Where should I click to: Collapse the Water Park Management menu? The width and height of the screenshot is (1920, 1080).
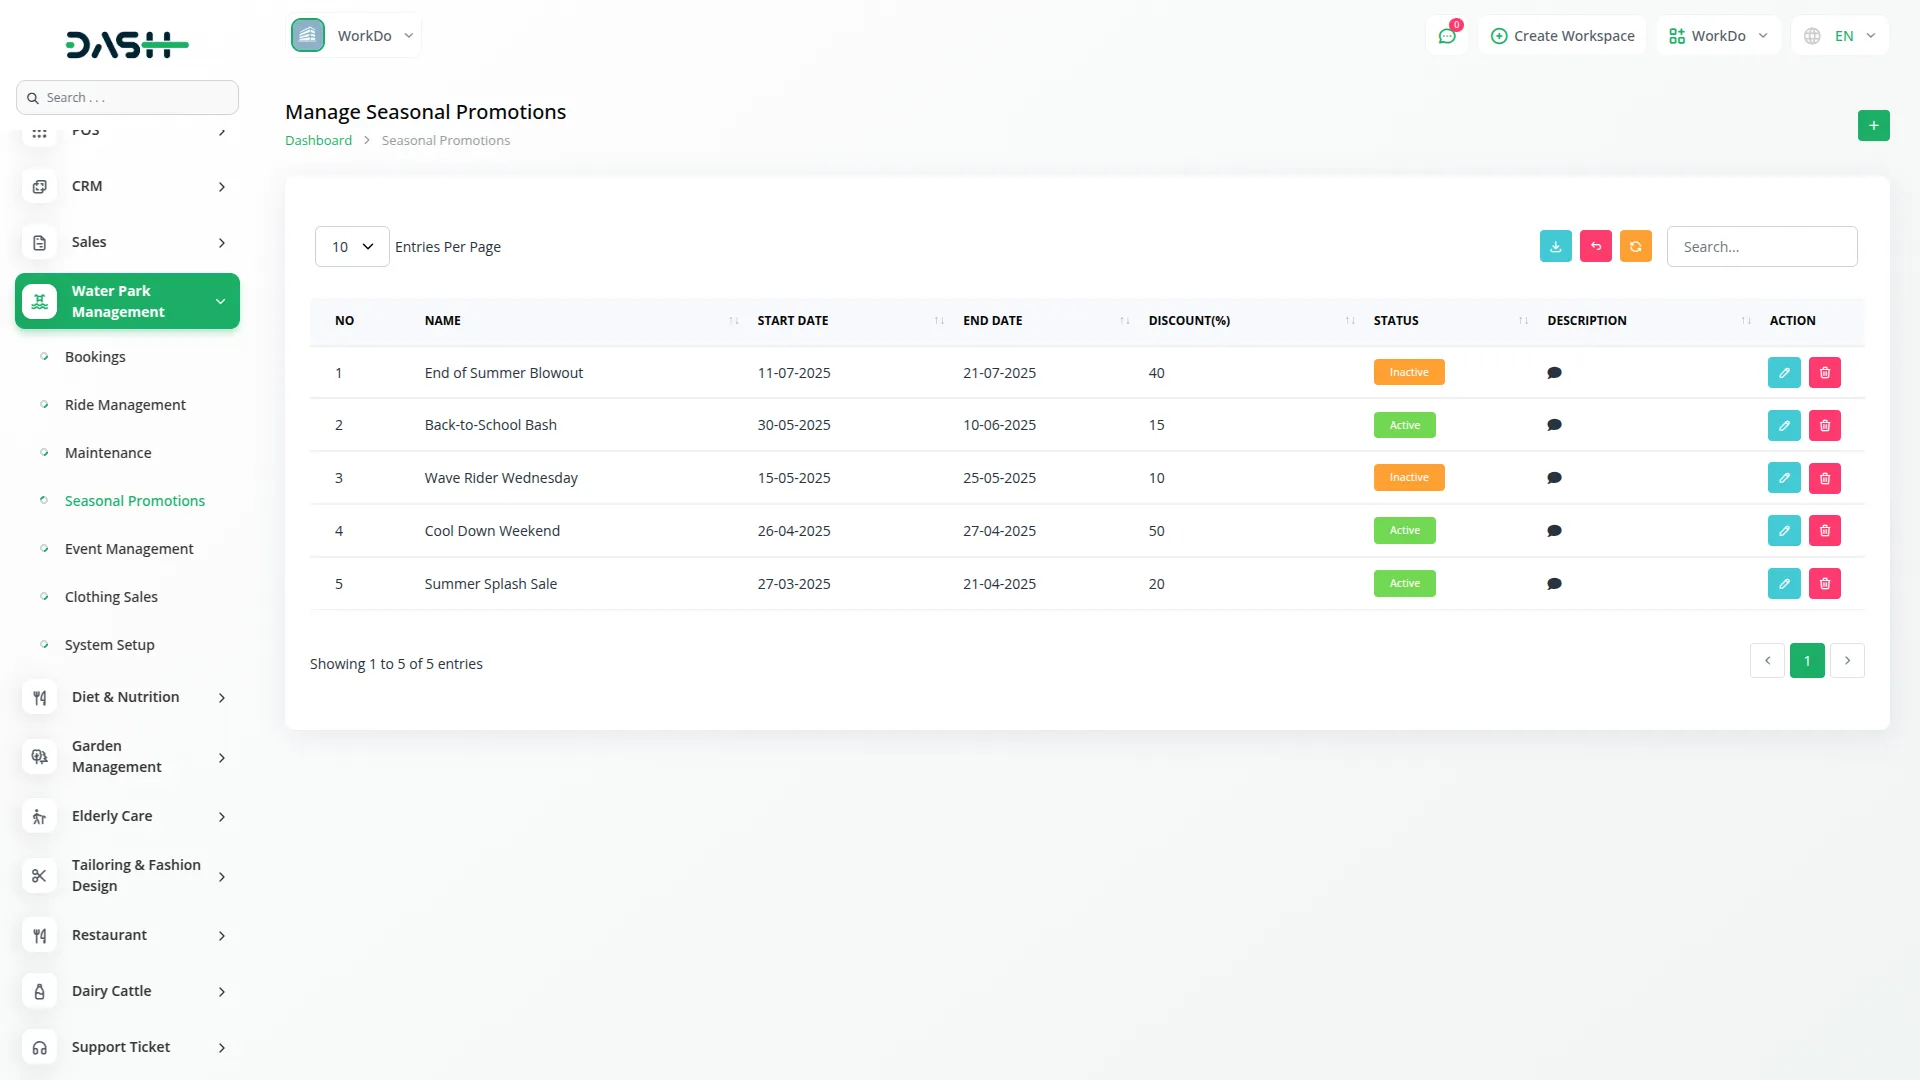pos(127,301)
